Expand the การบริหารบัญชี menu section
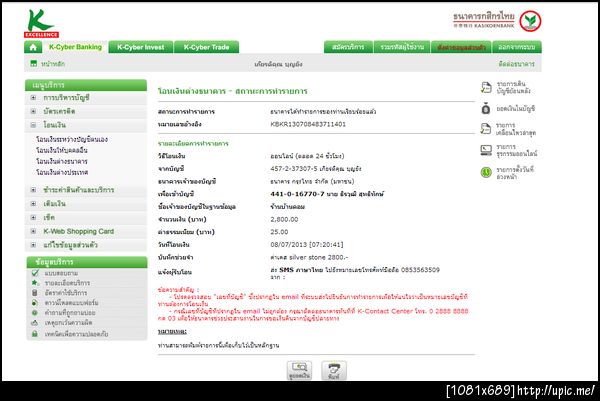The height and width of the screenshot is (401, 600). click(x=33, y=98)
